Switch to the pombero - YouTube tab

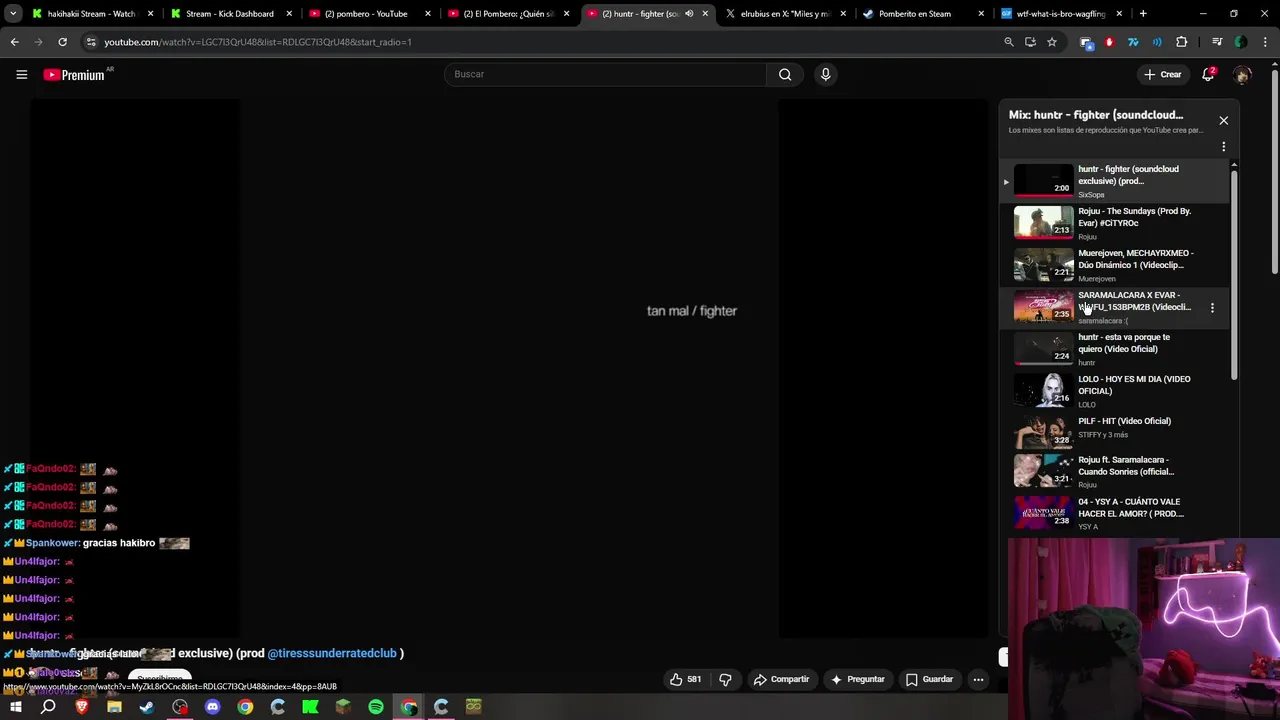click(x=367, y=14)
